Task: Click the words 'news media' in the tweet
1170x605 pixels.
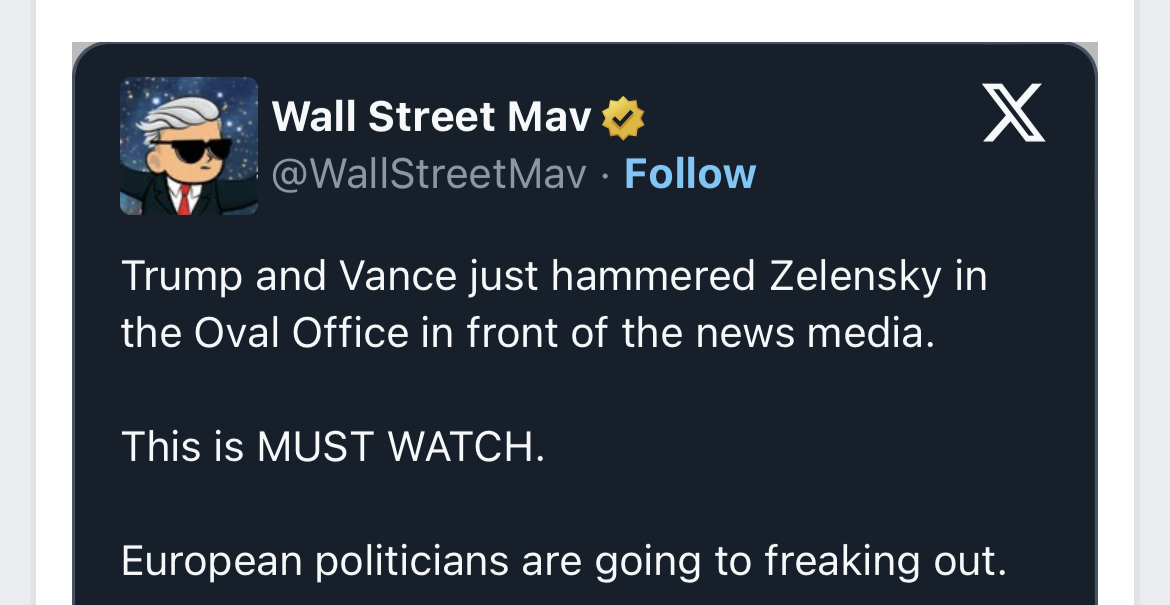Action: 814,333
